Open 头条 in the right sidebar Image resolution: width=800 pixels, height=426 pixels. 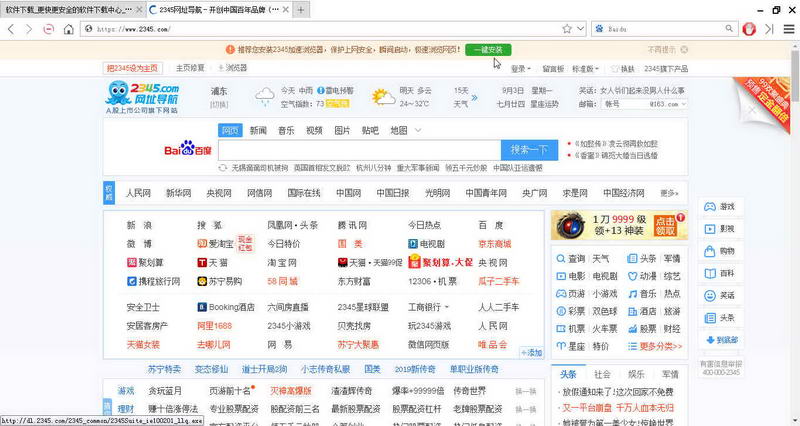[719, 318]
